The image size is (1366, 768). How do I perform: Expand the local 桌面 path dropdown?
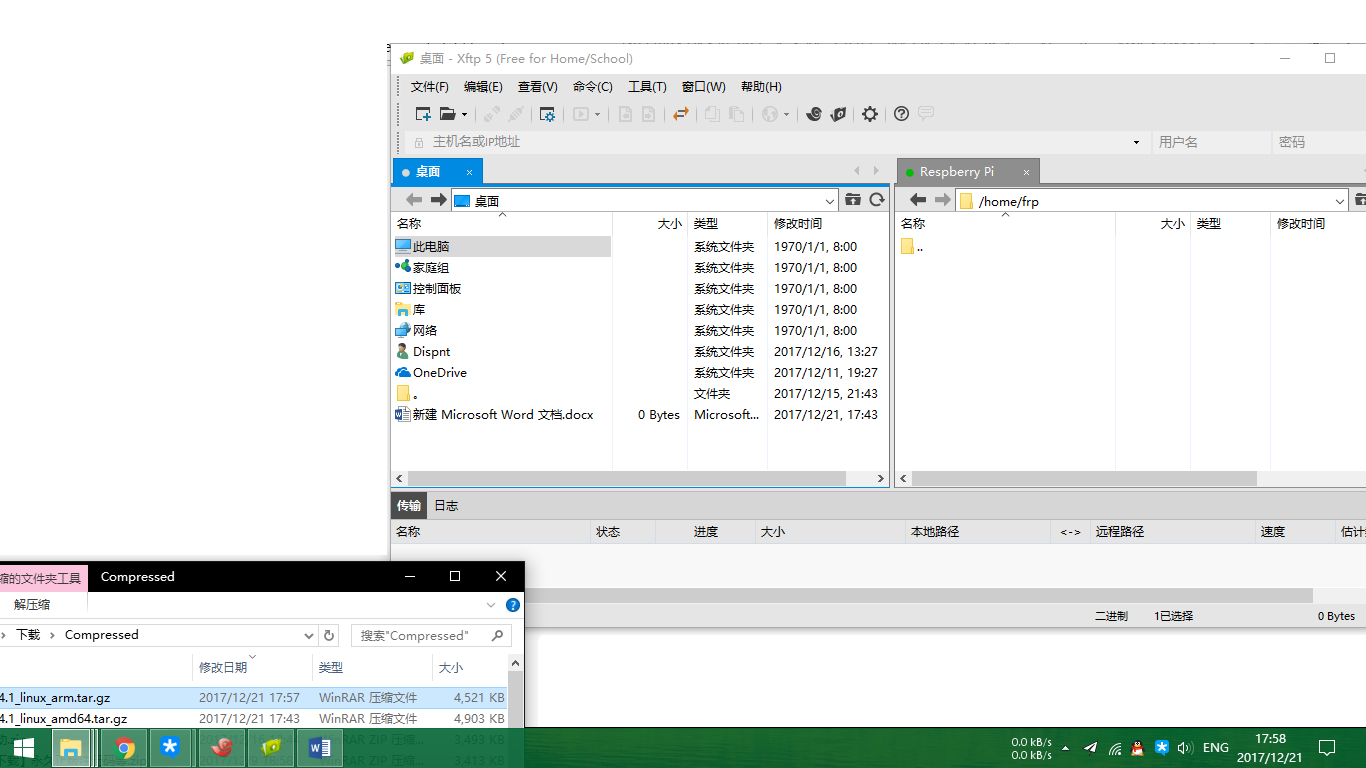coord(830,201)
